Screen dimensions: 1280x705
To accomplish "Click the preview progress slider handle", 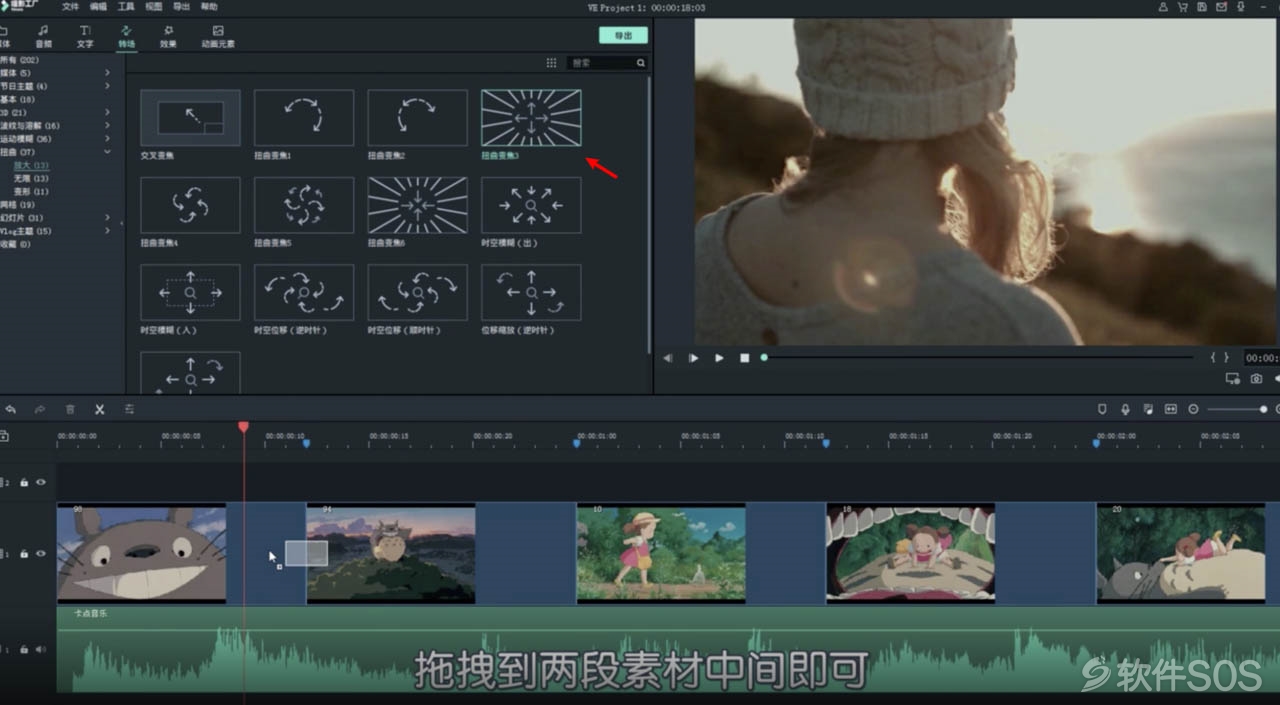I will click(x=764, y=357).
